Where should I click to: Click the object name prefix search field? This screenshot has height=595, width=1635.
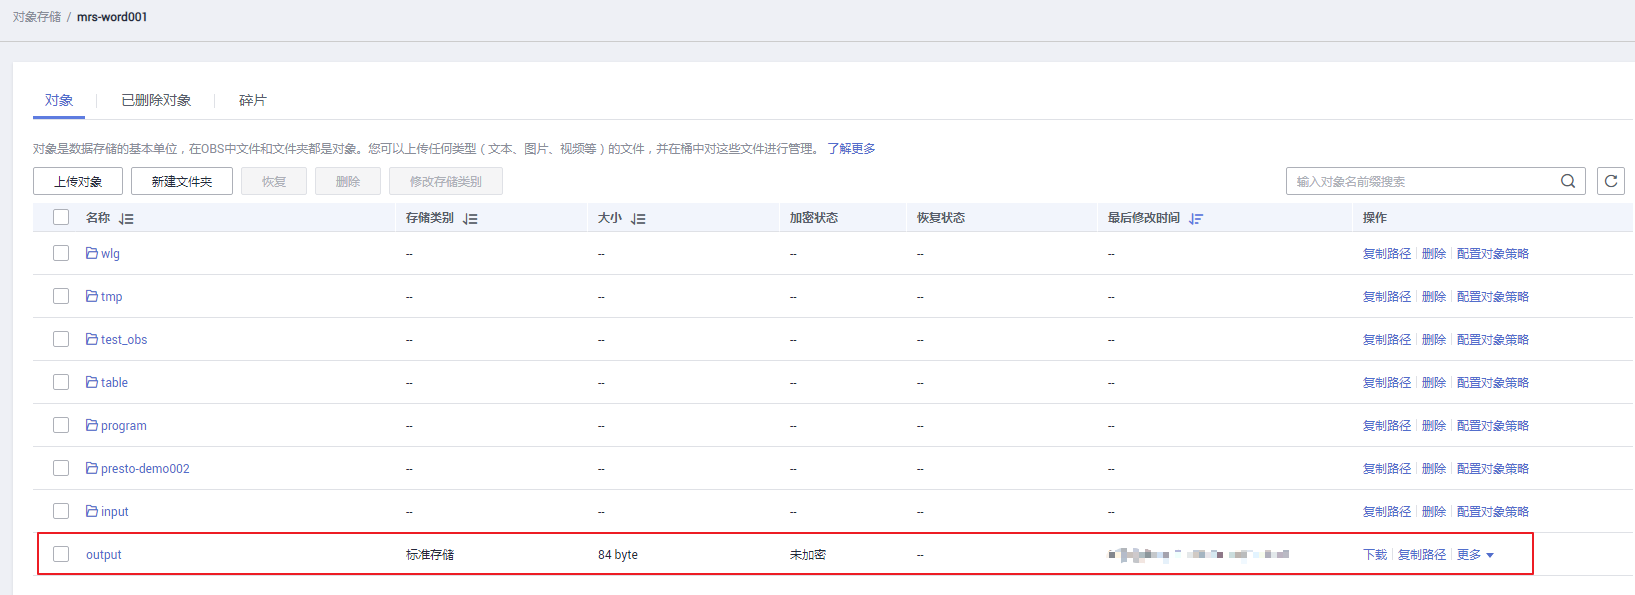tap(1422, 181)
